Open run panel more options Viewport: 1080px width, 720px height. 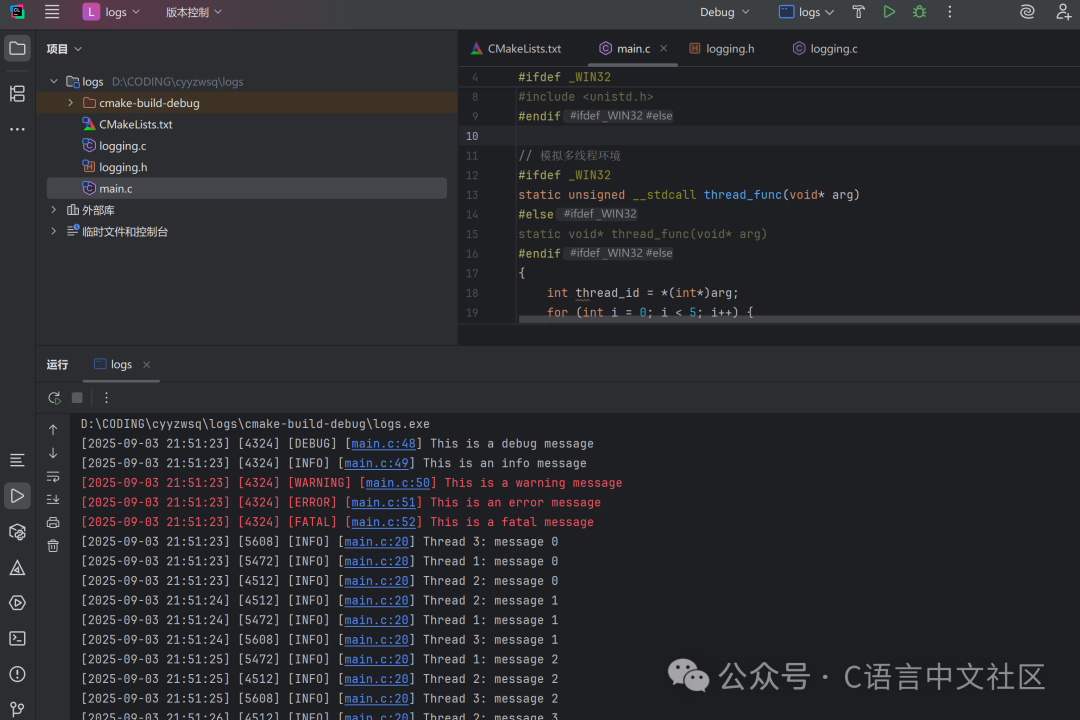(106, 398)
